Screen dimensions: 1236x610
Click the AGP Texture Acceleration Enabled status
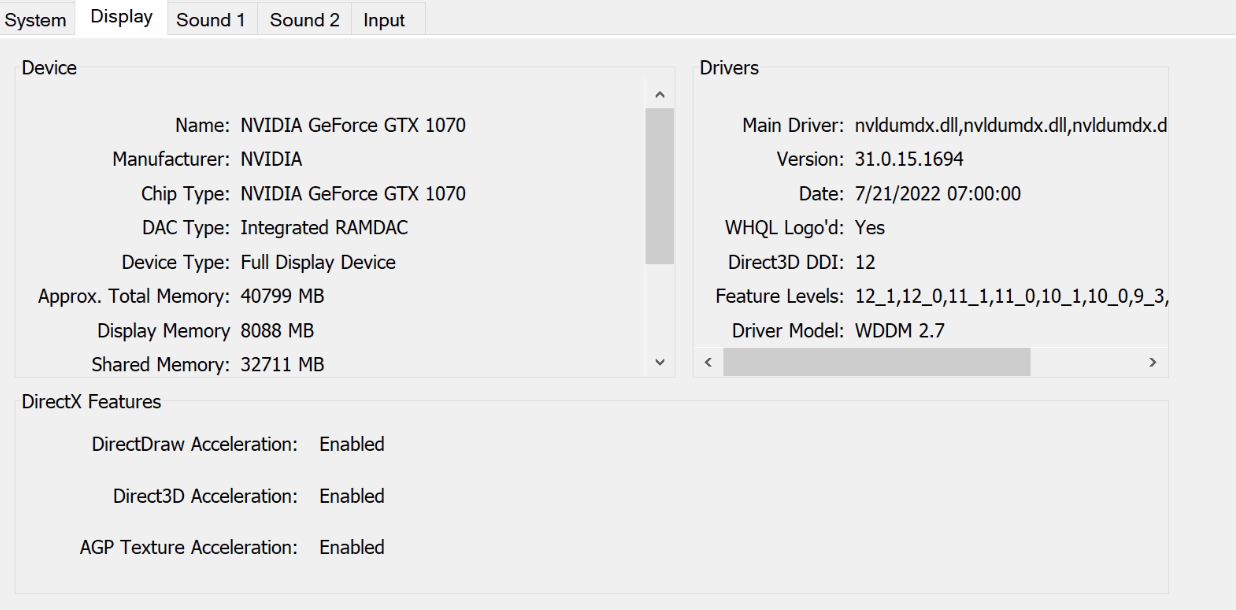point(351,547)
